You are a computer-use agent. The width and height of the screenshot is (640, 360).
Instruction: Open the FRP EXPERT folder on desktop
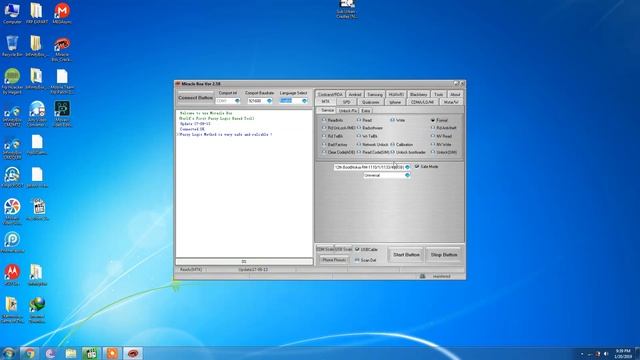pos(37,12)
